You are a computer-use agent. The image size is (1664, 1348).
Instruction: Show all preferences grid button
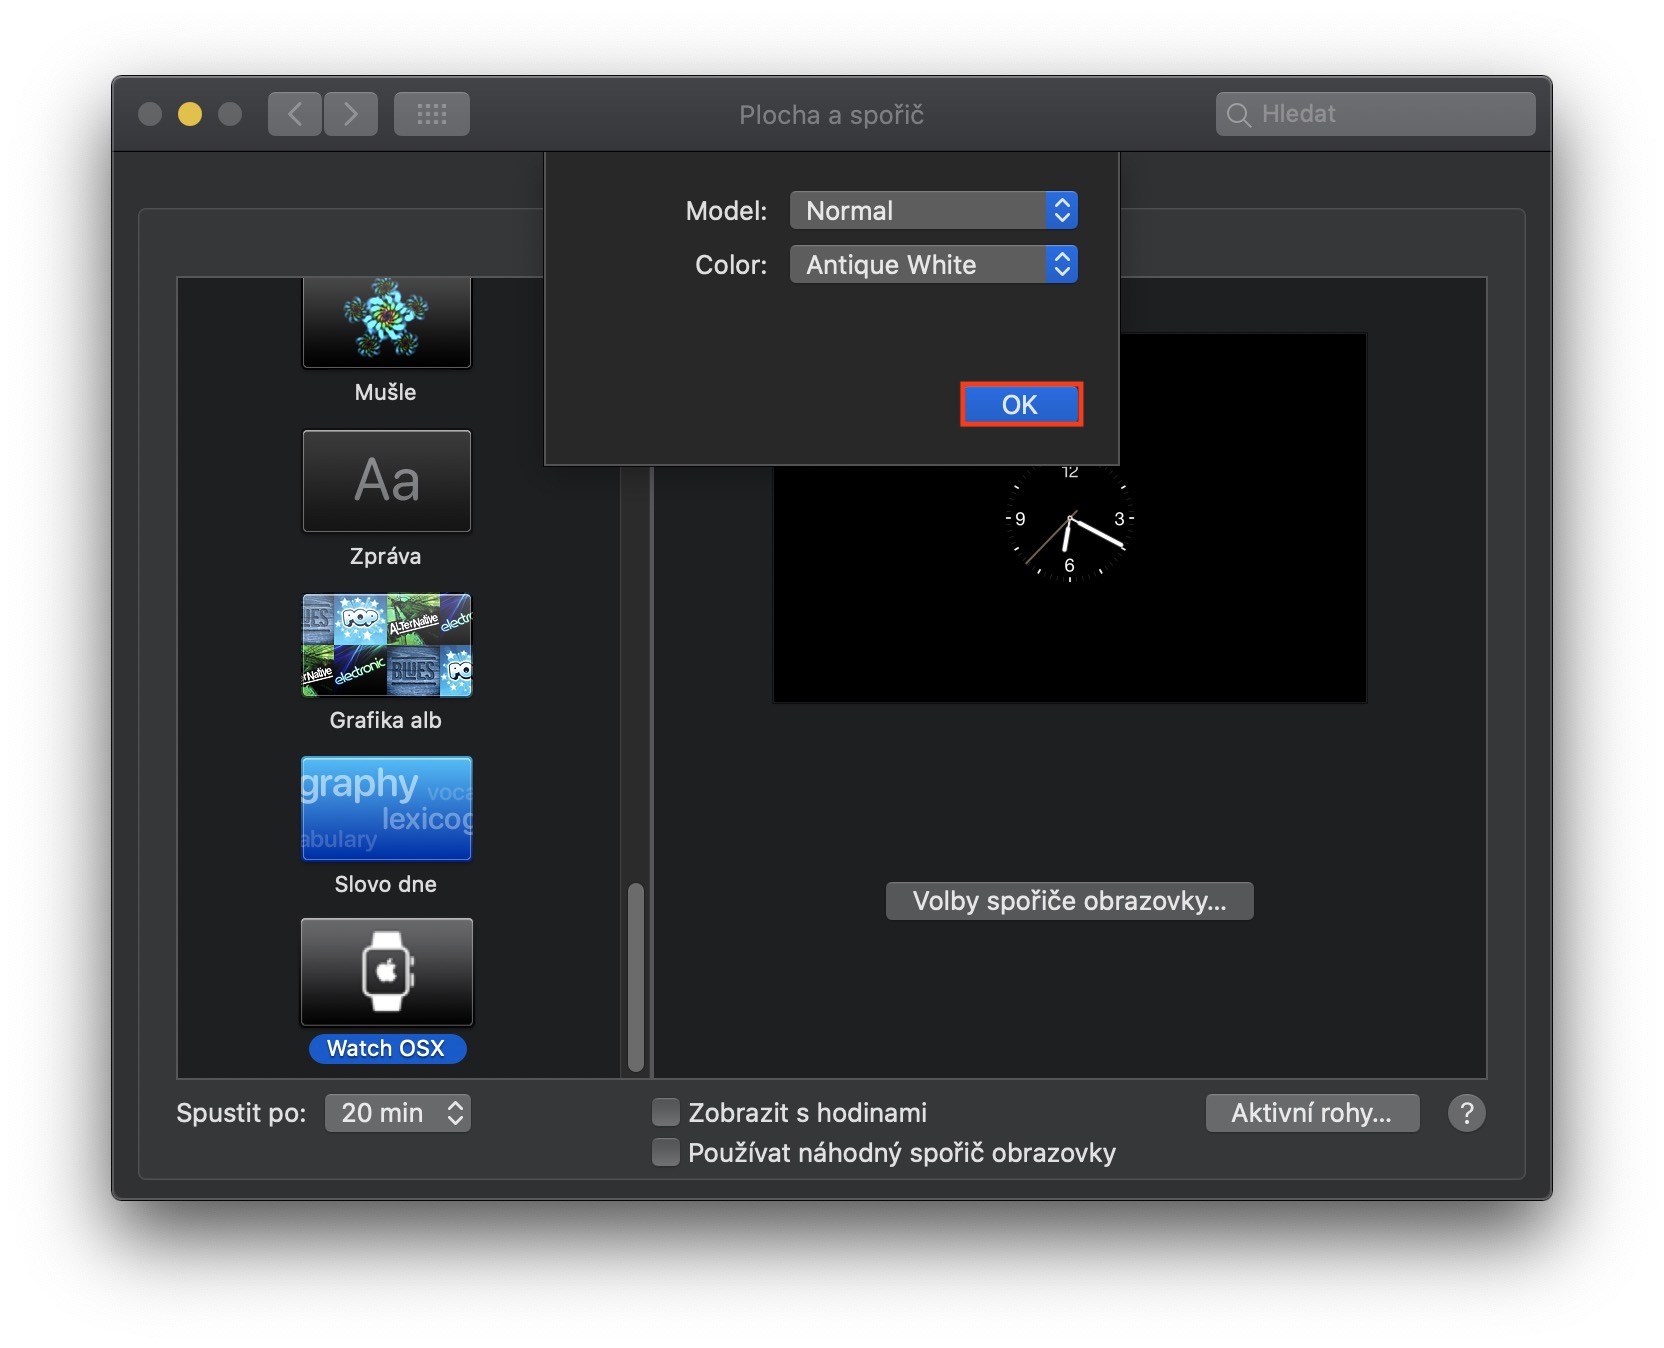coord(432,114)
